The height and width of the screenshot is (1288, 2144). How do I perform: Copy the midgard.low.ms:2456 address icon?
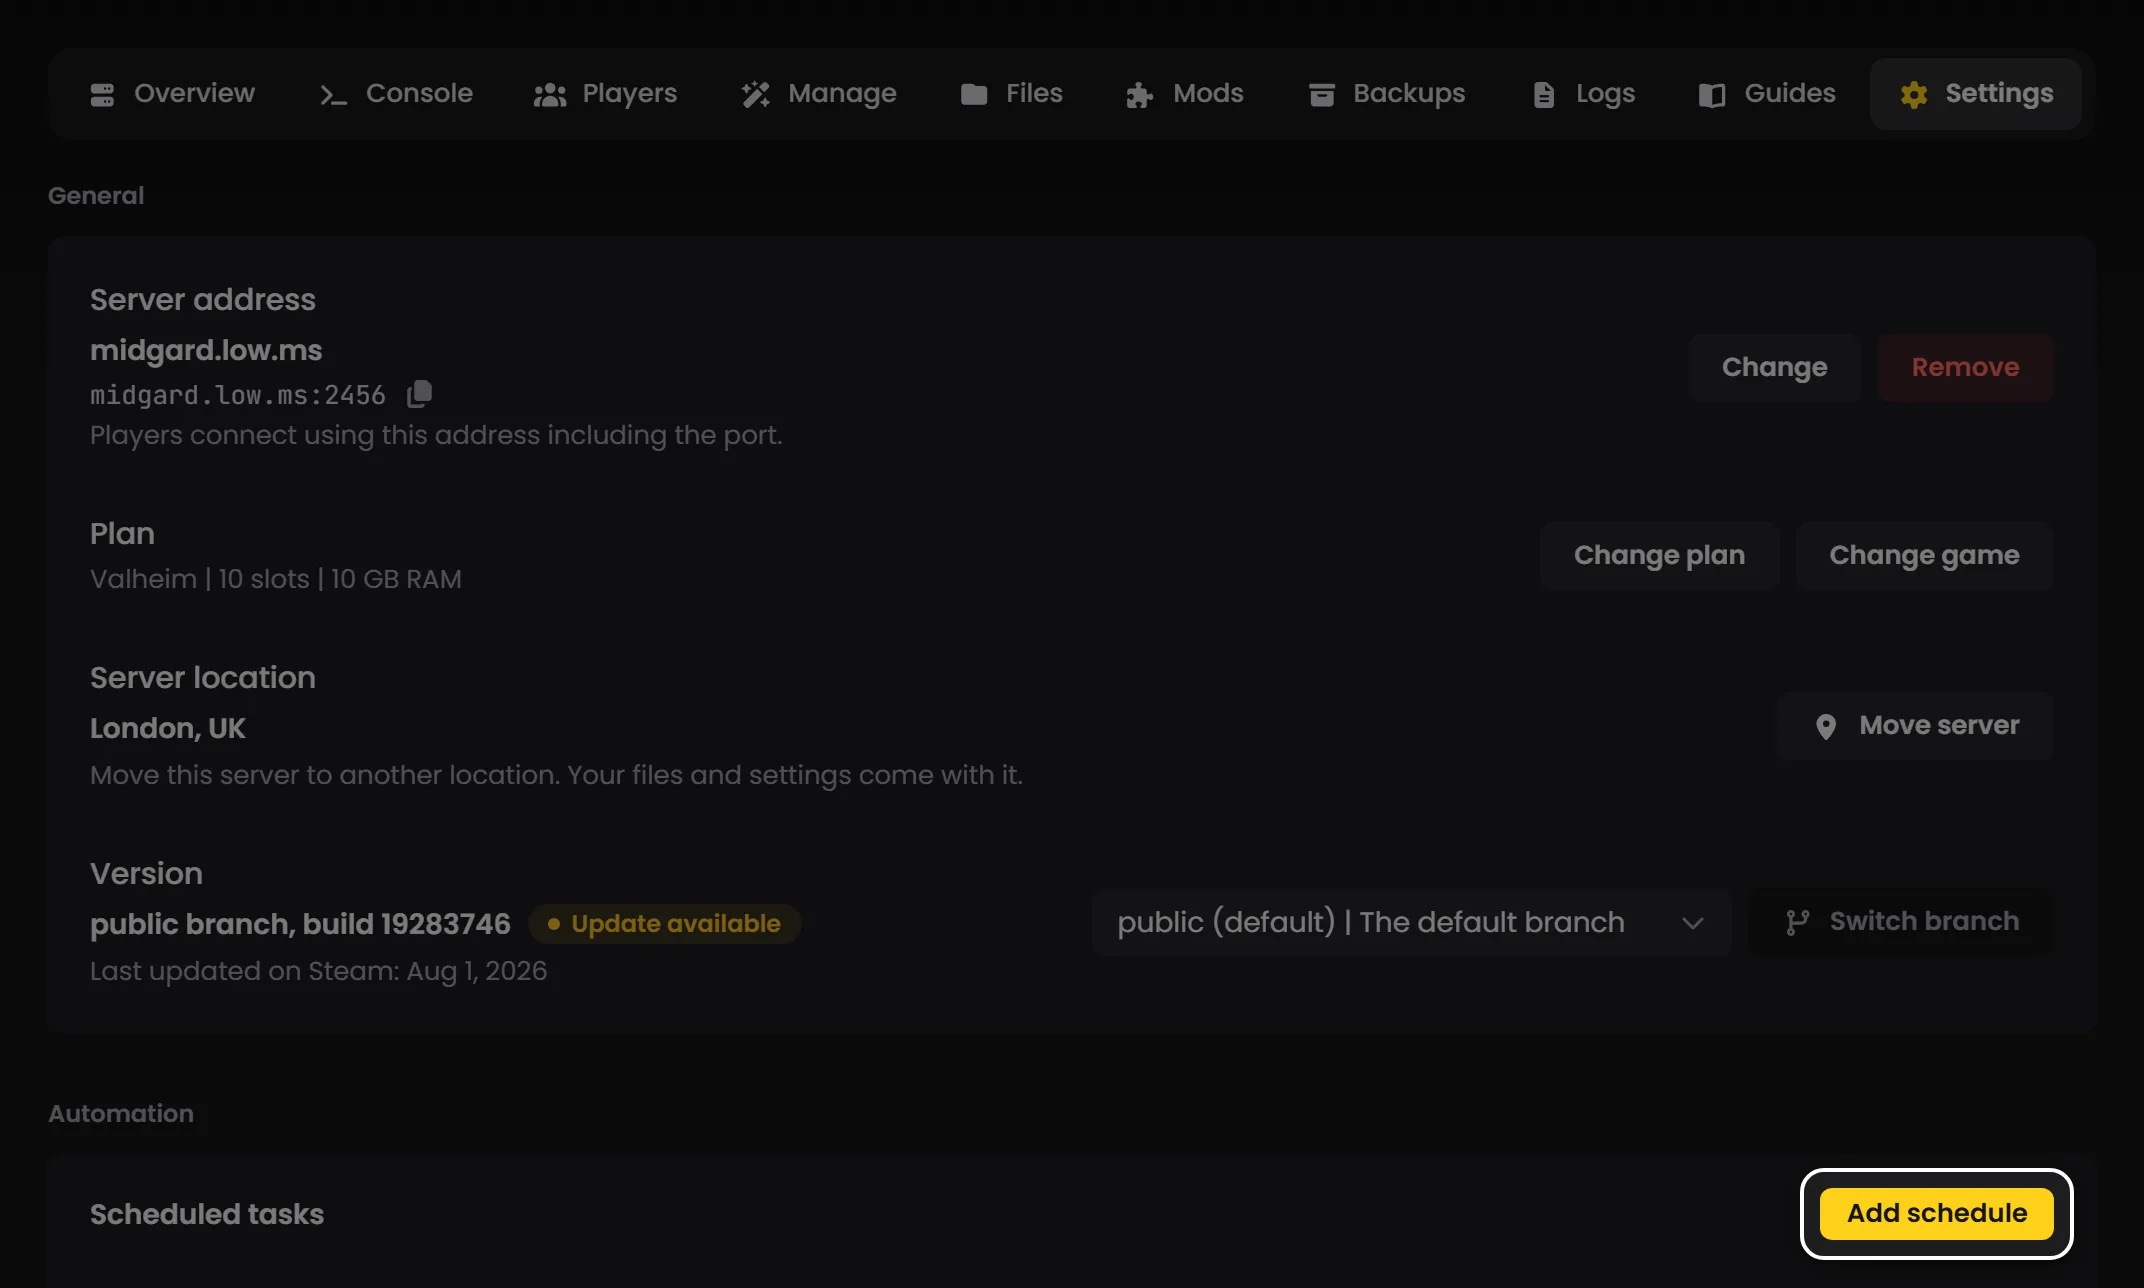point(420,394)
